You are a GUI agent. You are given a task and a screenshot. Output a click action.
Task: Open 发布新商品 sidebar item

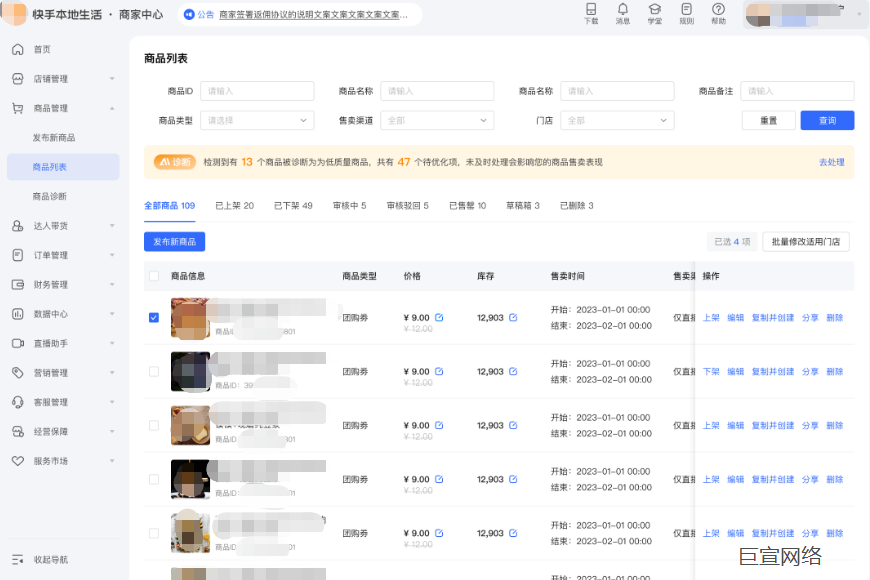[x=54, y=138]
